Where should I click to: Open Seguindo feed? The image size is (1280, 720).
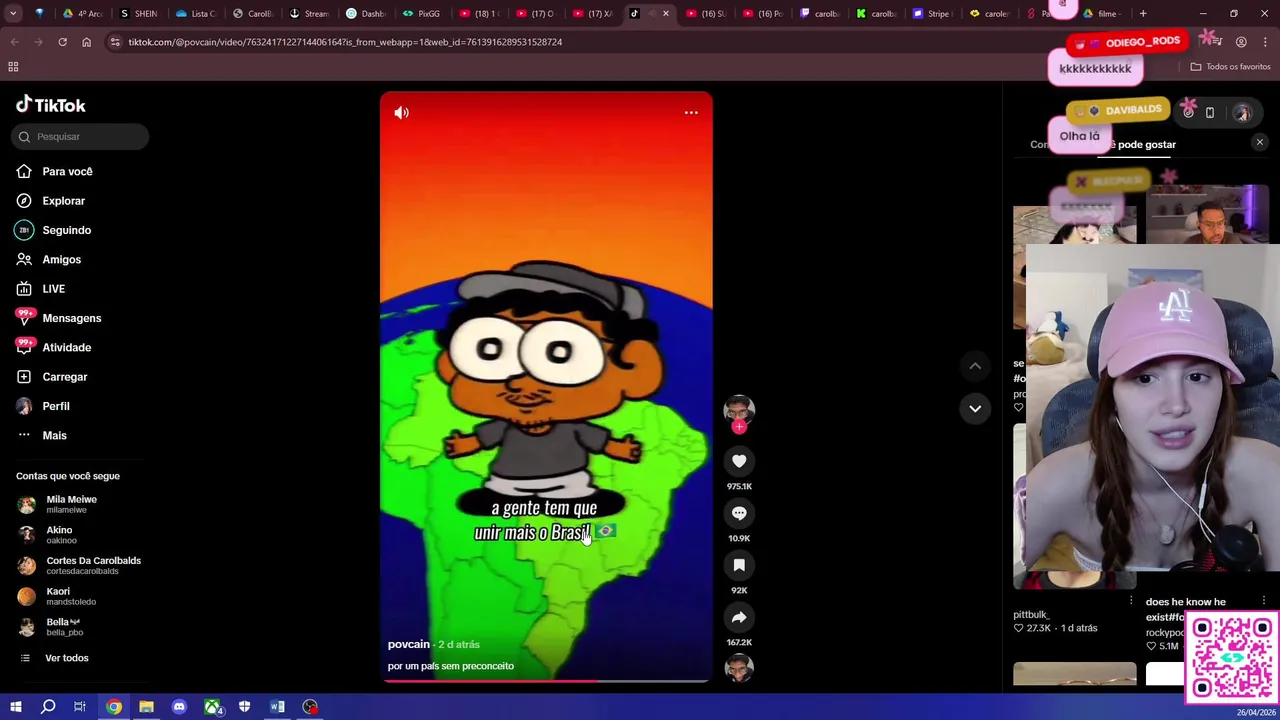point(67,230)
